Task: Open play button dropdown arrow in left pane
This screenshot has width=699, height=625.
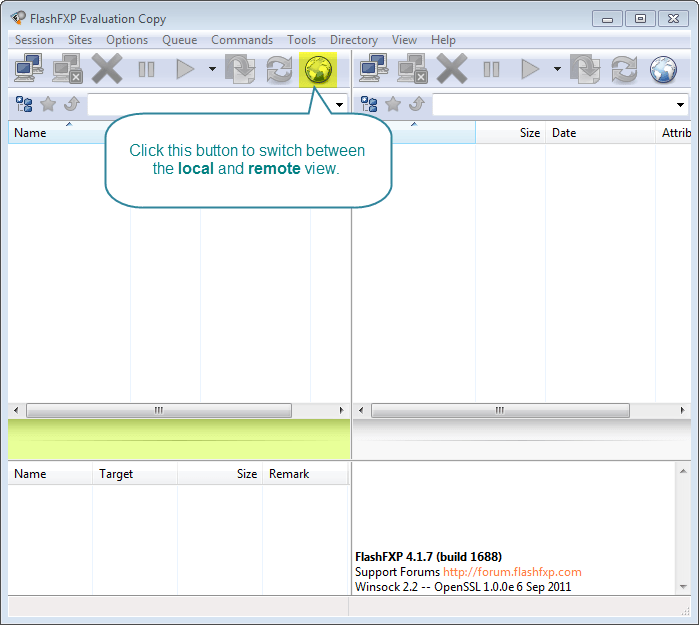Action: coord(212,69)
